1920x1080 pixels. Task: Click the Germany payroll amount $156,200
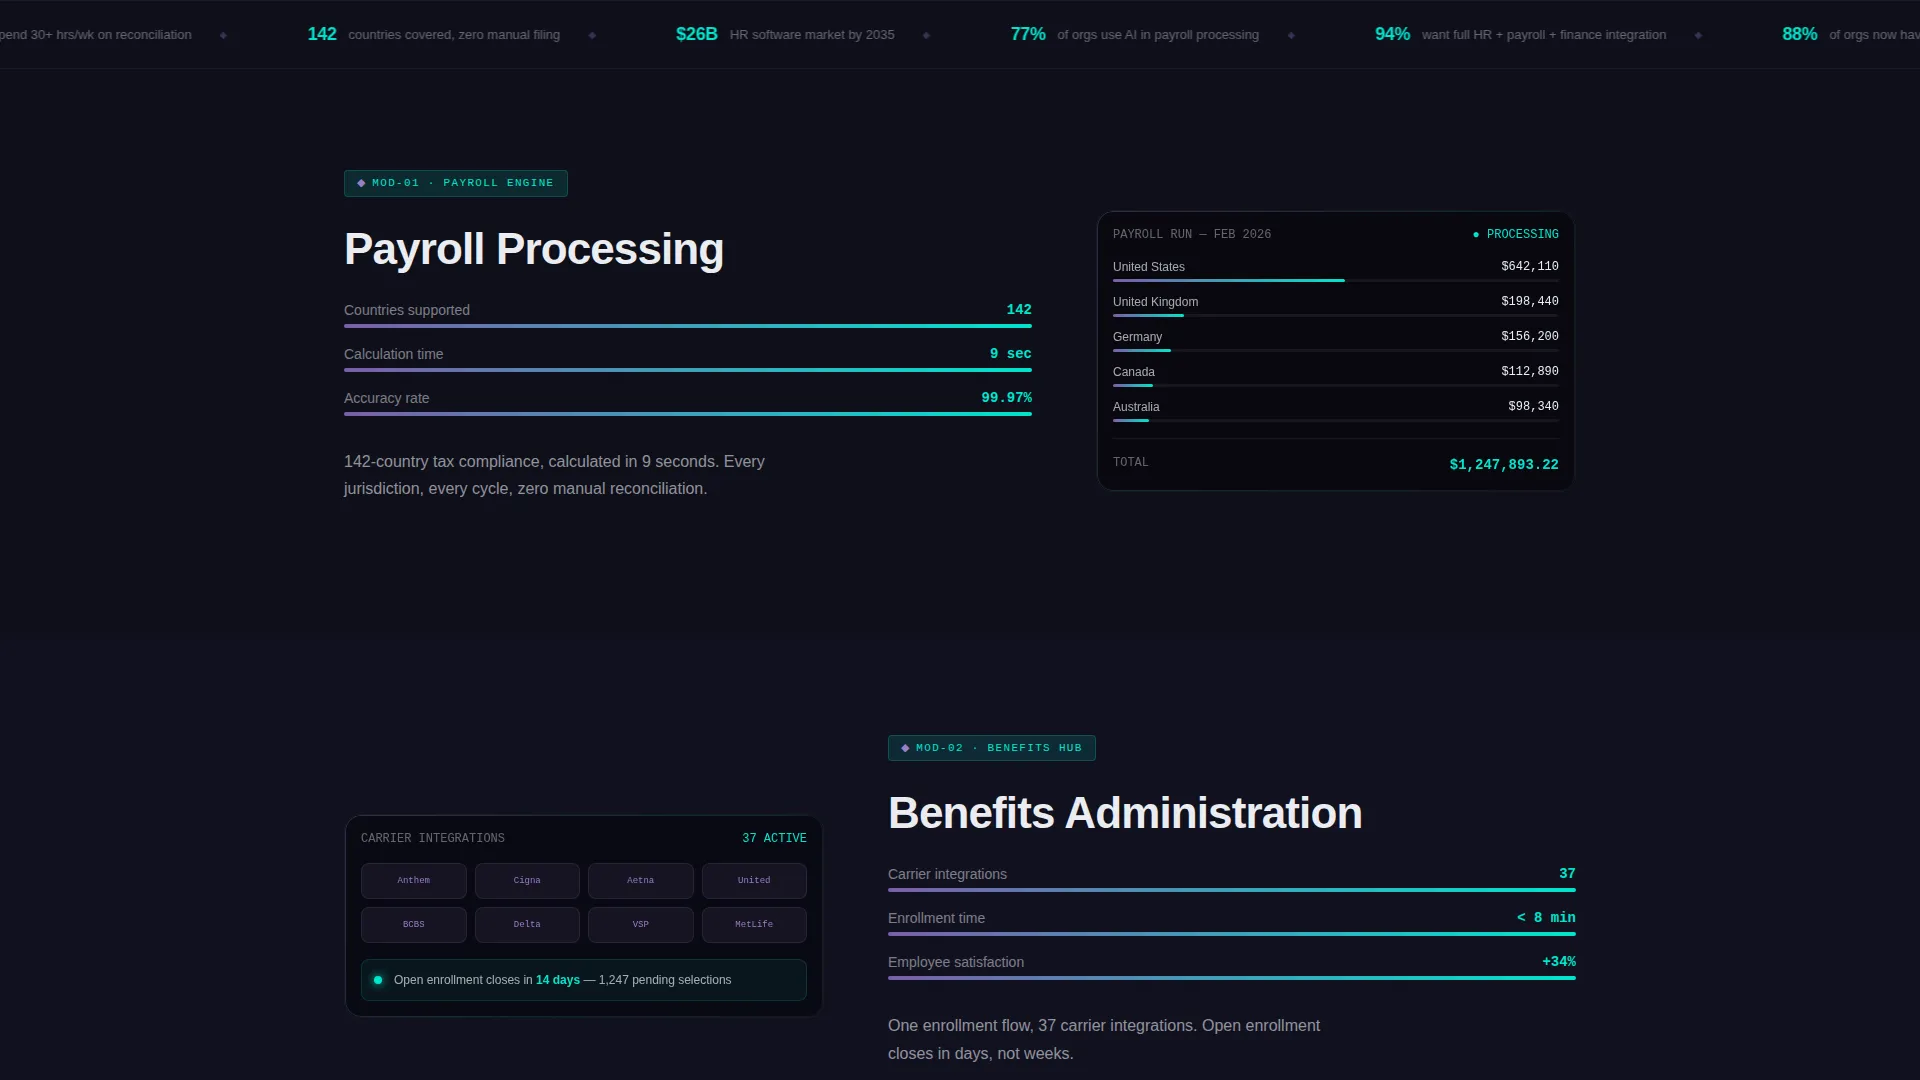tap(1530, 337)
